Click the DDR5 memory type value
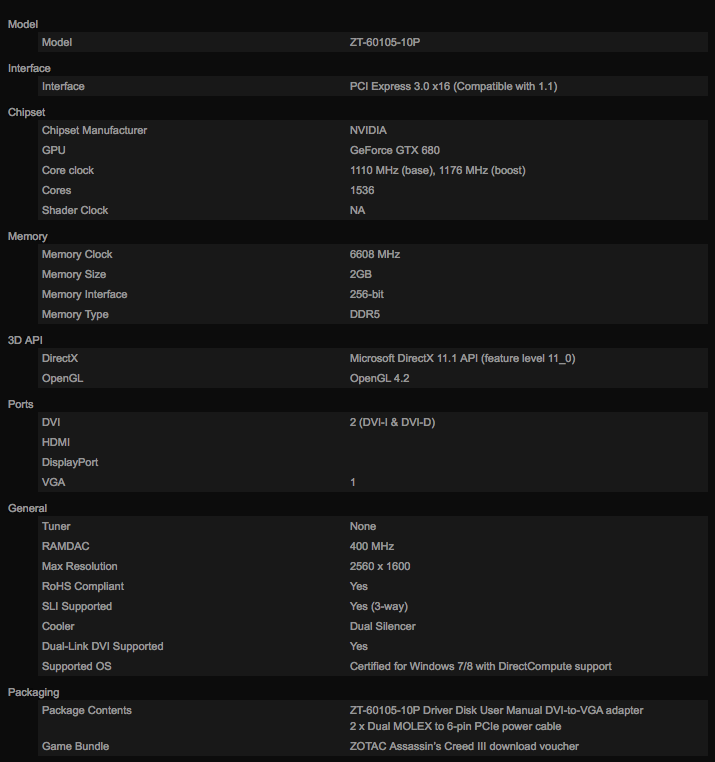 [x=364, y=315]
